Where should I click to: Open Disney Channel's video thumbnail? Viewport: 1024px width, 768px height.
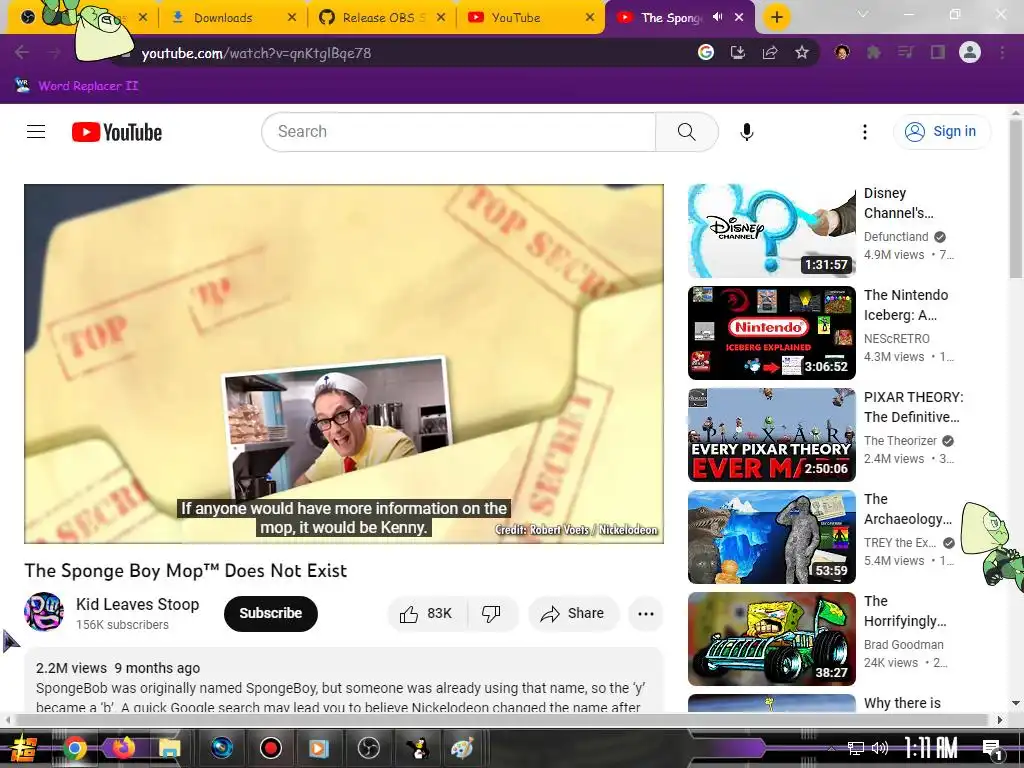[x=771, y=231]
